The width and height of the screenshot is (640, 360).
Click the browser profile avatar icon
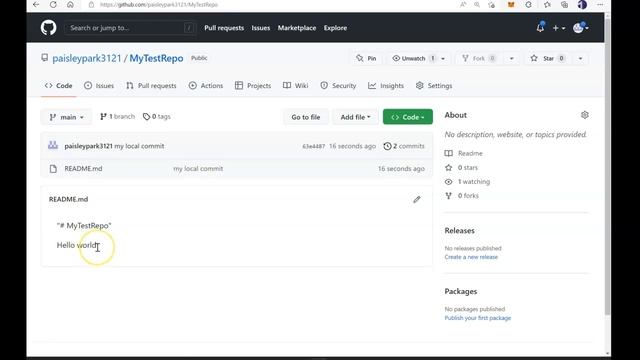tap(582, 4)
